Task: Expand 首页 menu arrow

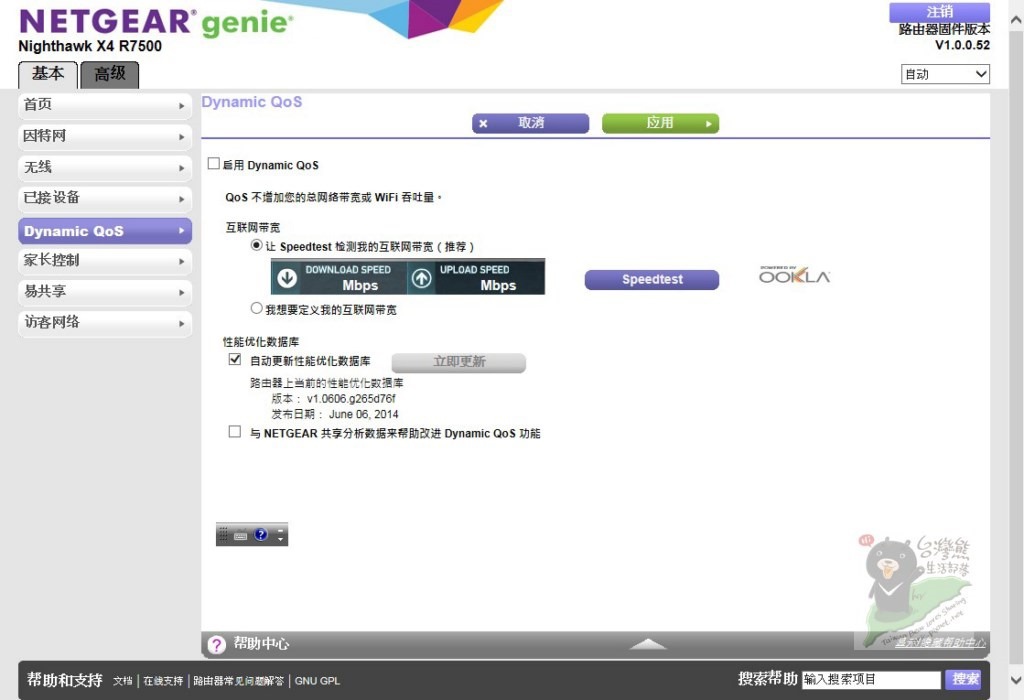Action: 182,106
